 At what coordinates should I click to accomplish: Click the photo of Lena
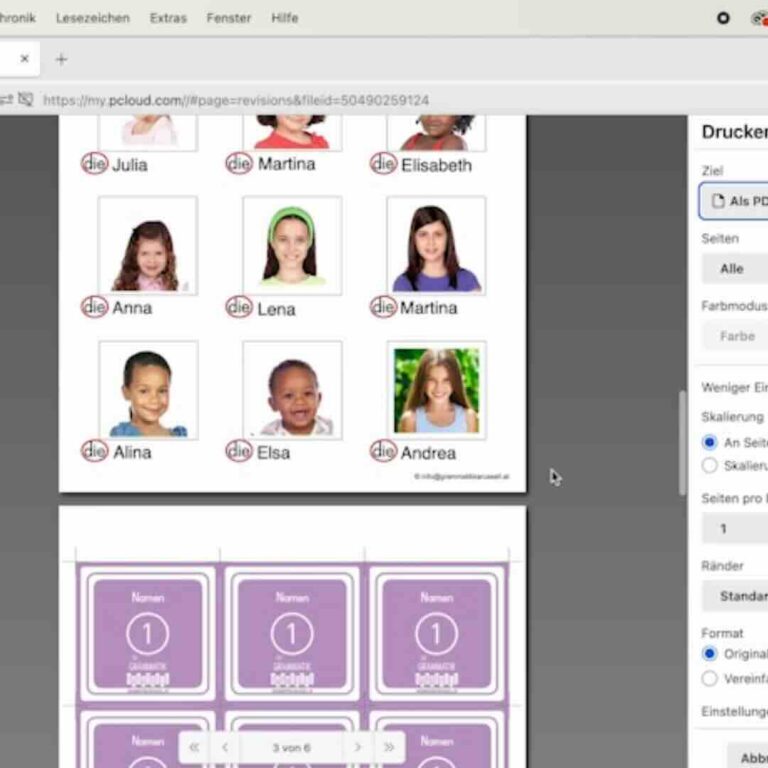[292, 245]
